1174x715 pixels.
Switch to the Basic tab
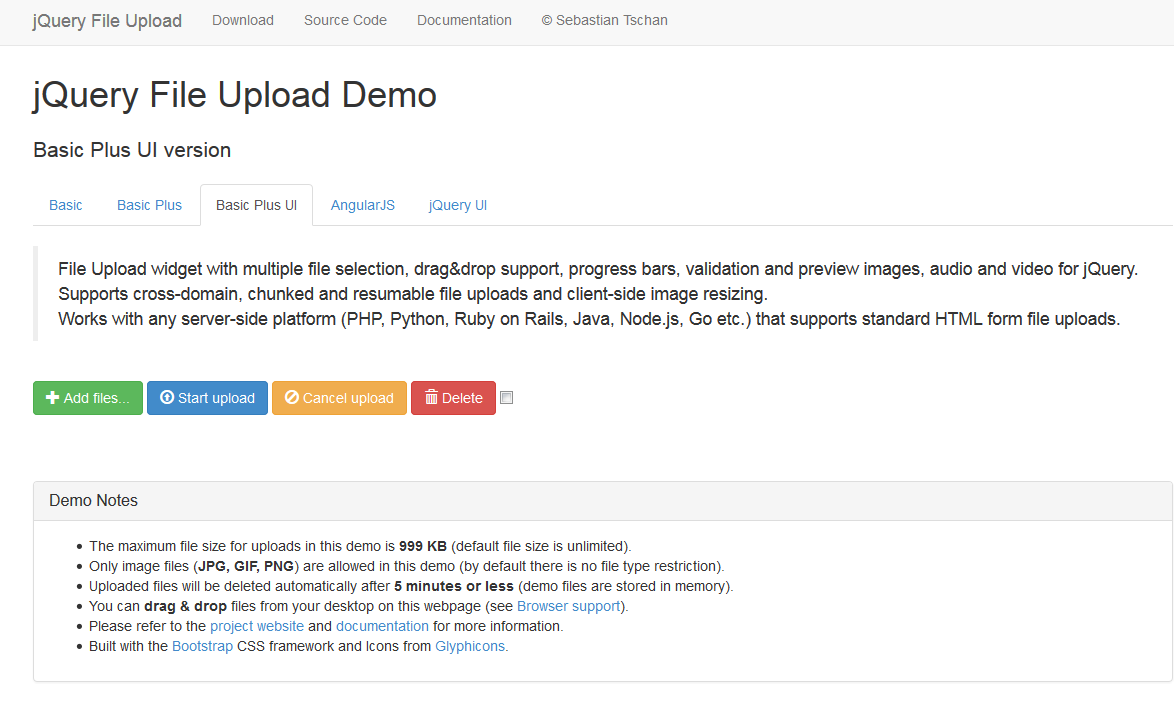point(66,205)
